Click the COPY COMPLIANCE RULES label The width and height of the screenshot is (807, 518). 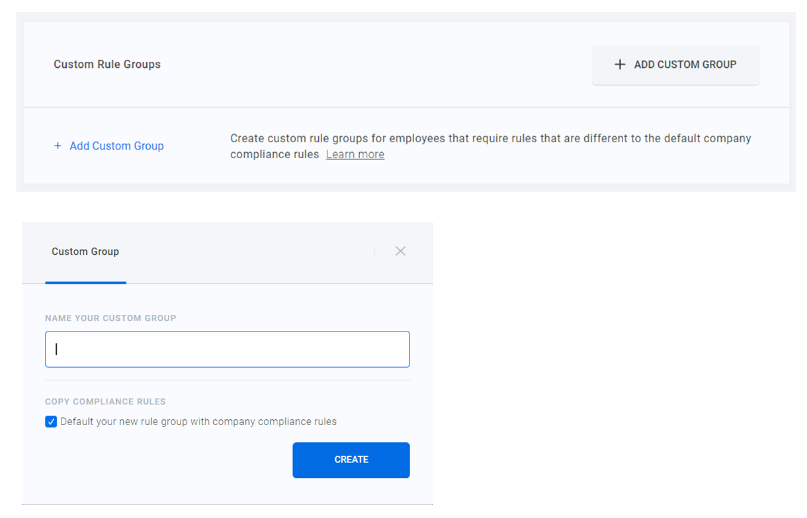(x=105, y=402)
